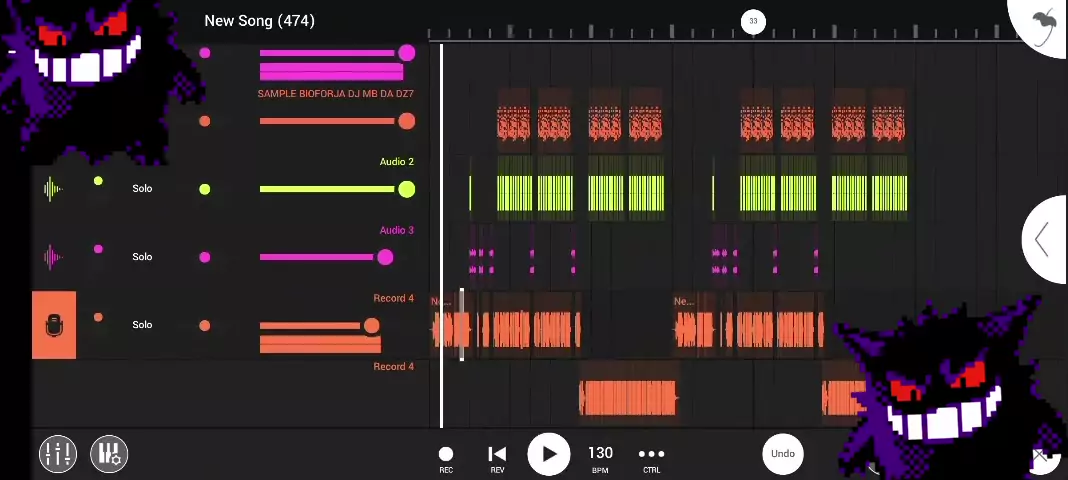Open the mixer panel icon
Viewport: 1068px width, 480px height.
click(58, 454)
